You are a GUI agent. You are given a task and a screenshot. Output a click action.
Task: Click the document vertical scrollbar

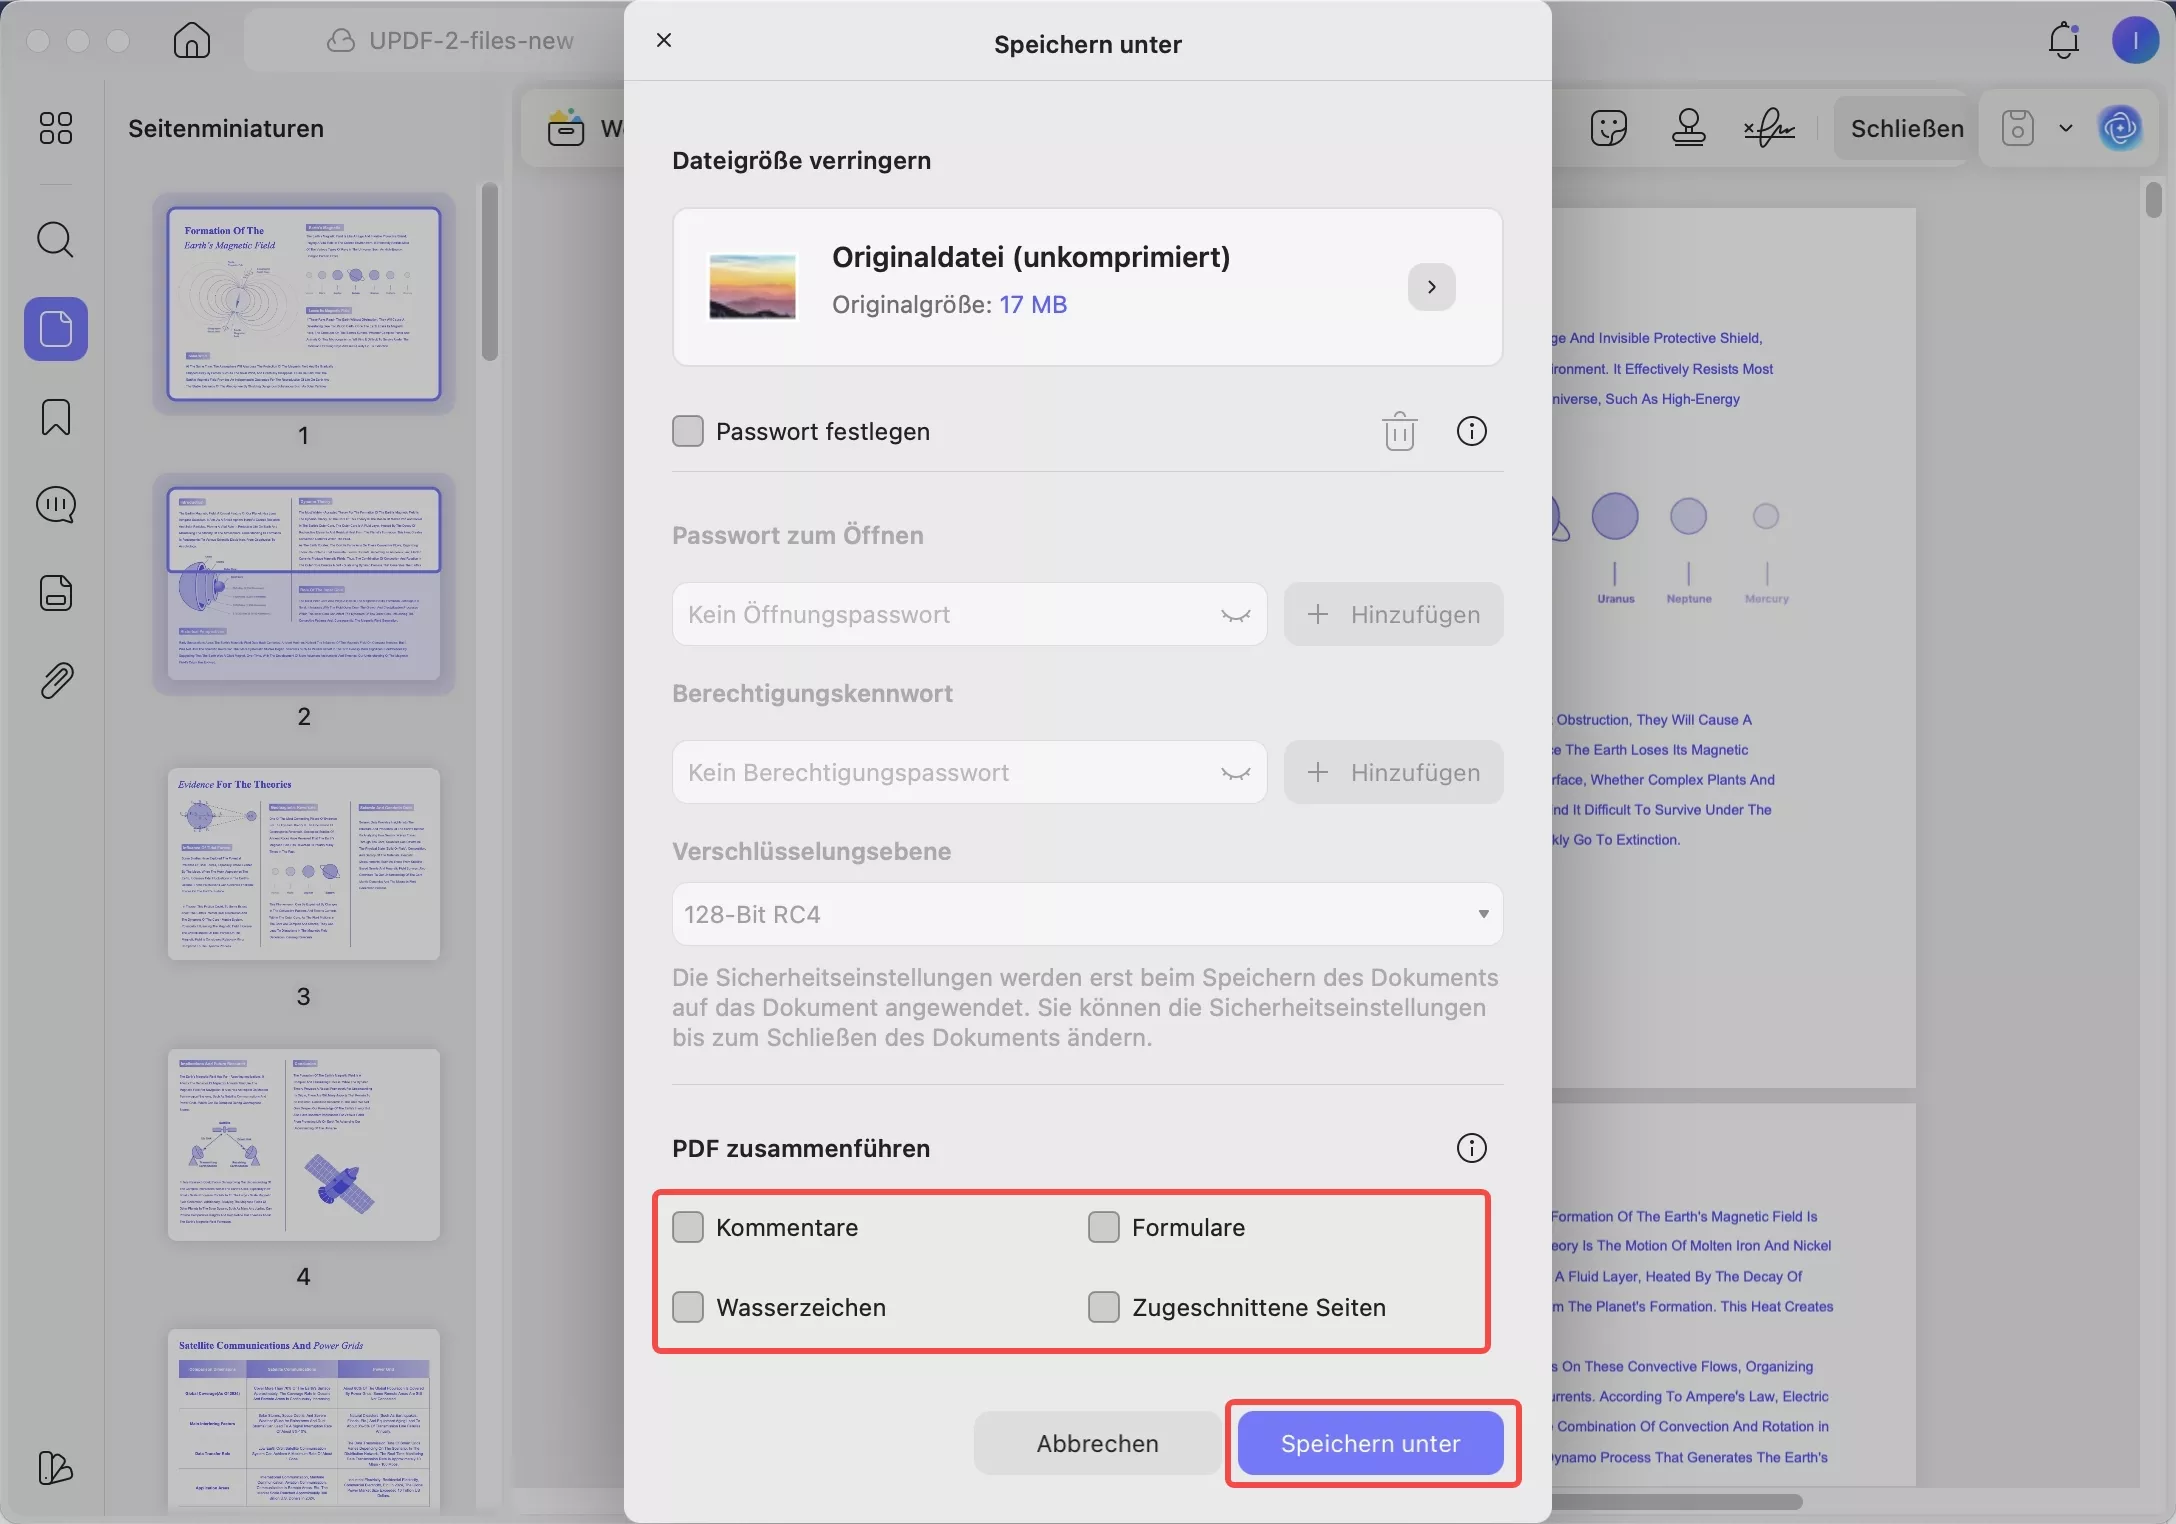point(2153,198)
